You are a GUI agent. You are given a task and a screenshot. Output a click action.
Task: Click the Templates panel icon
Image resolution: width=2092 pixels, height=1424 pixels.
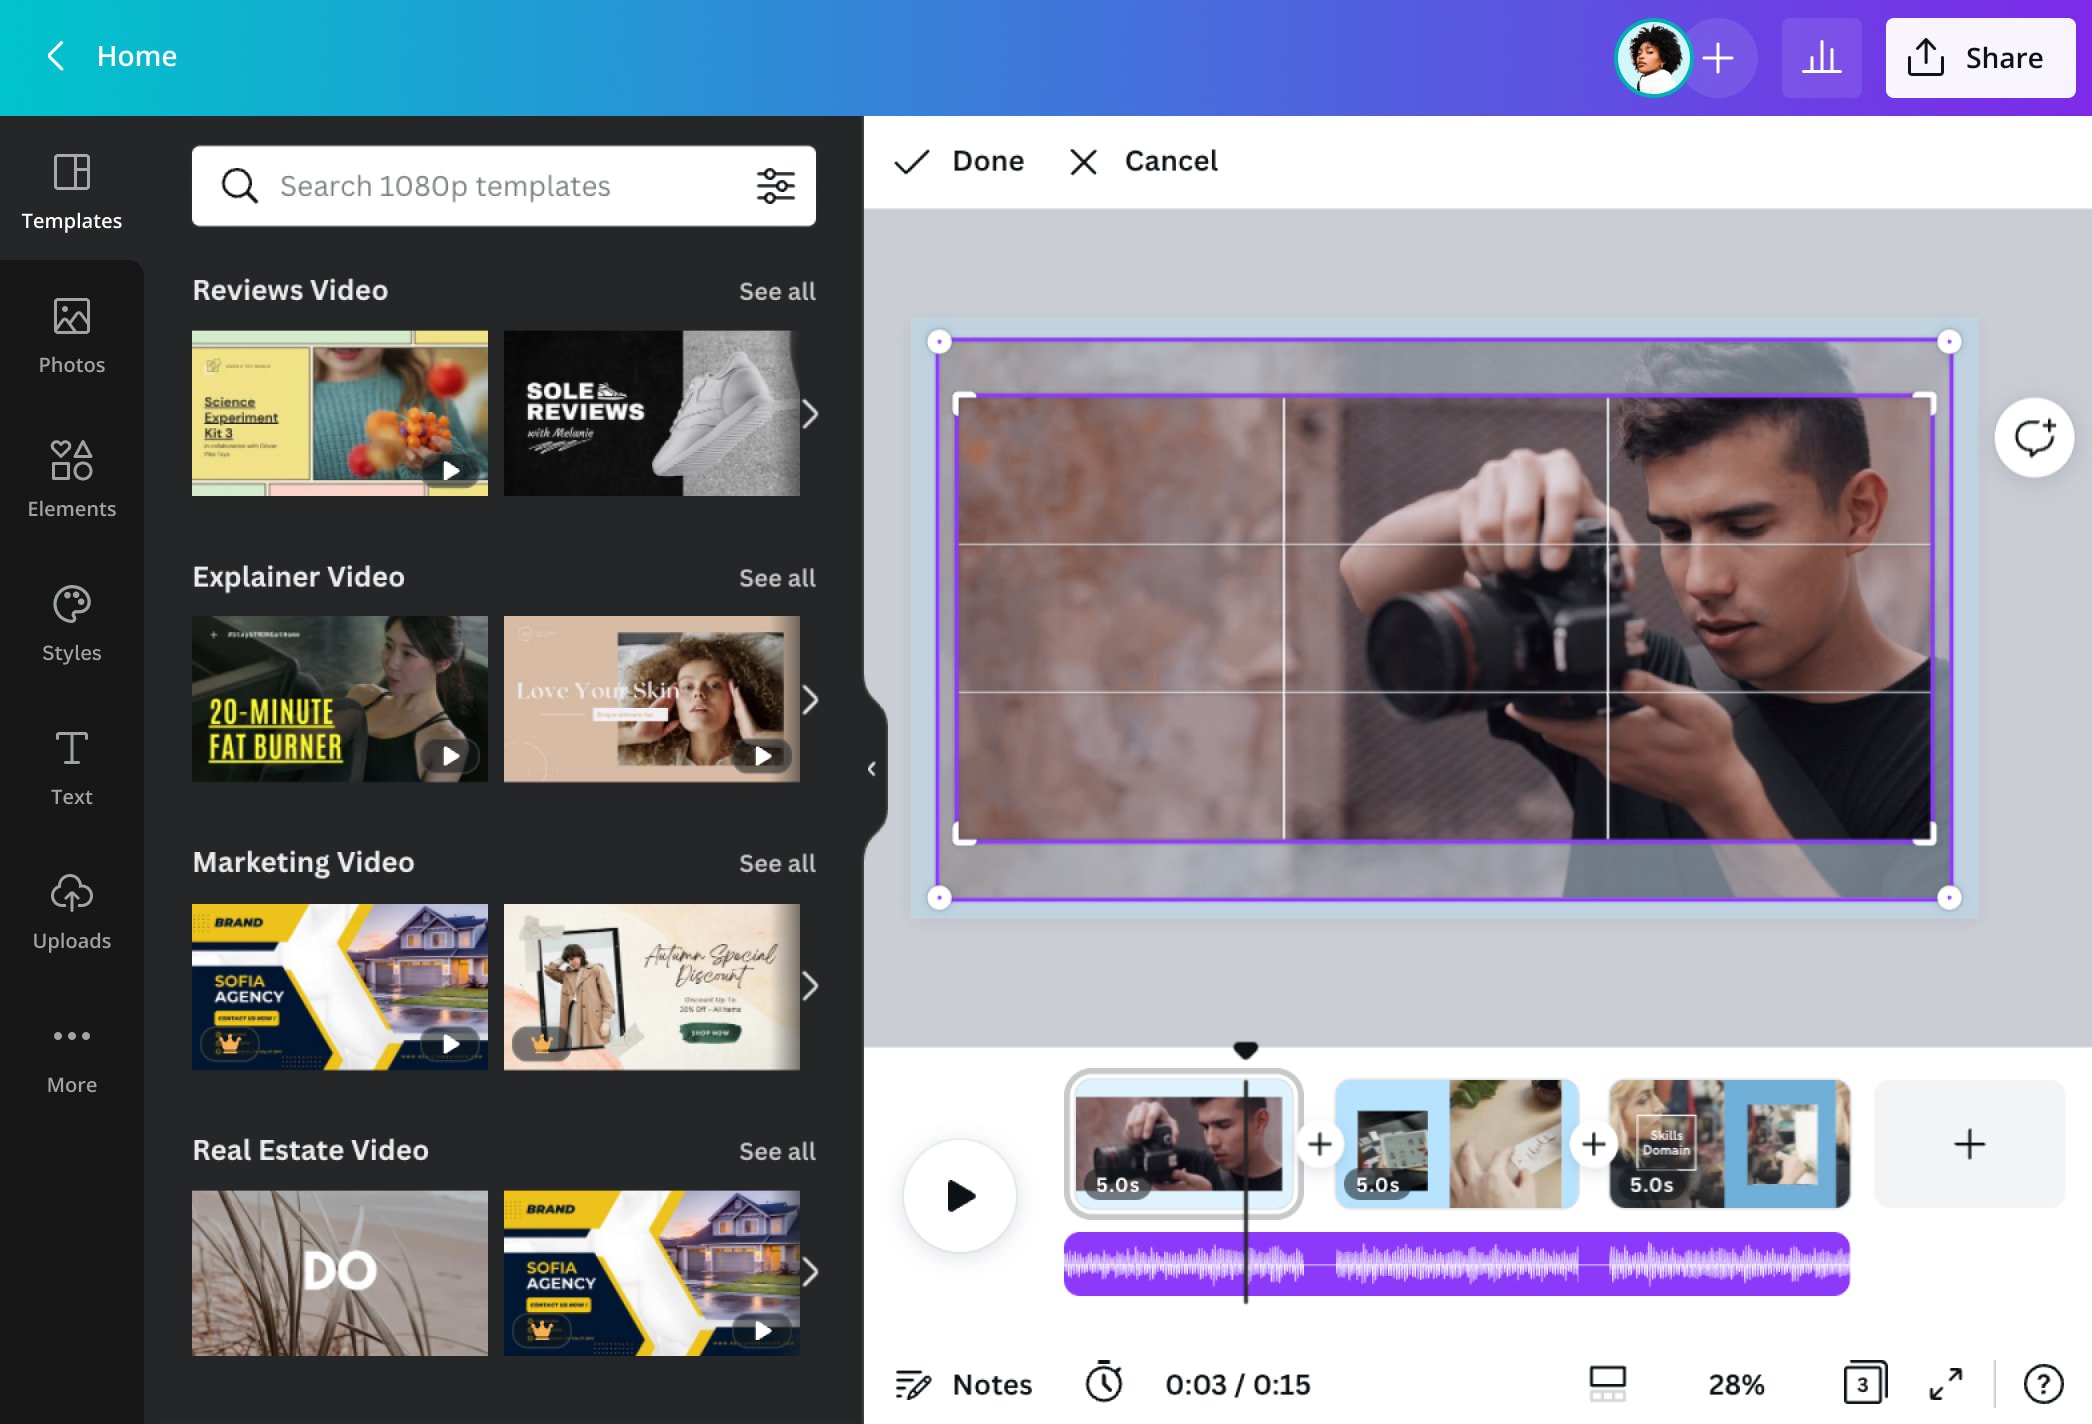tap(71, 186)
